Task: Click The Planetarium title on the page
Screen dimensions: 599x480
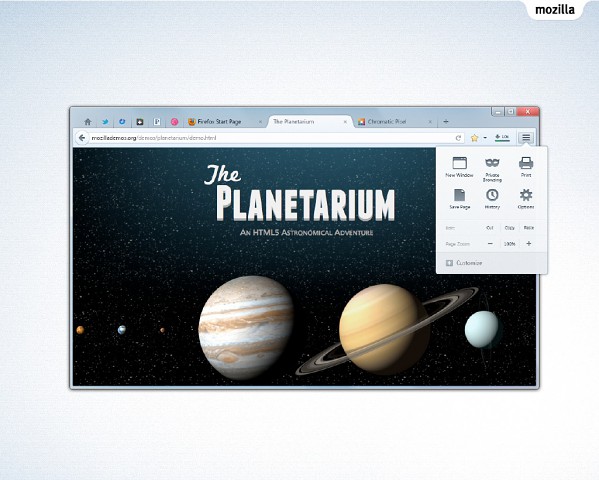Action: point(300,193)
